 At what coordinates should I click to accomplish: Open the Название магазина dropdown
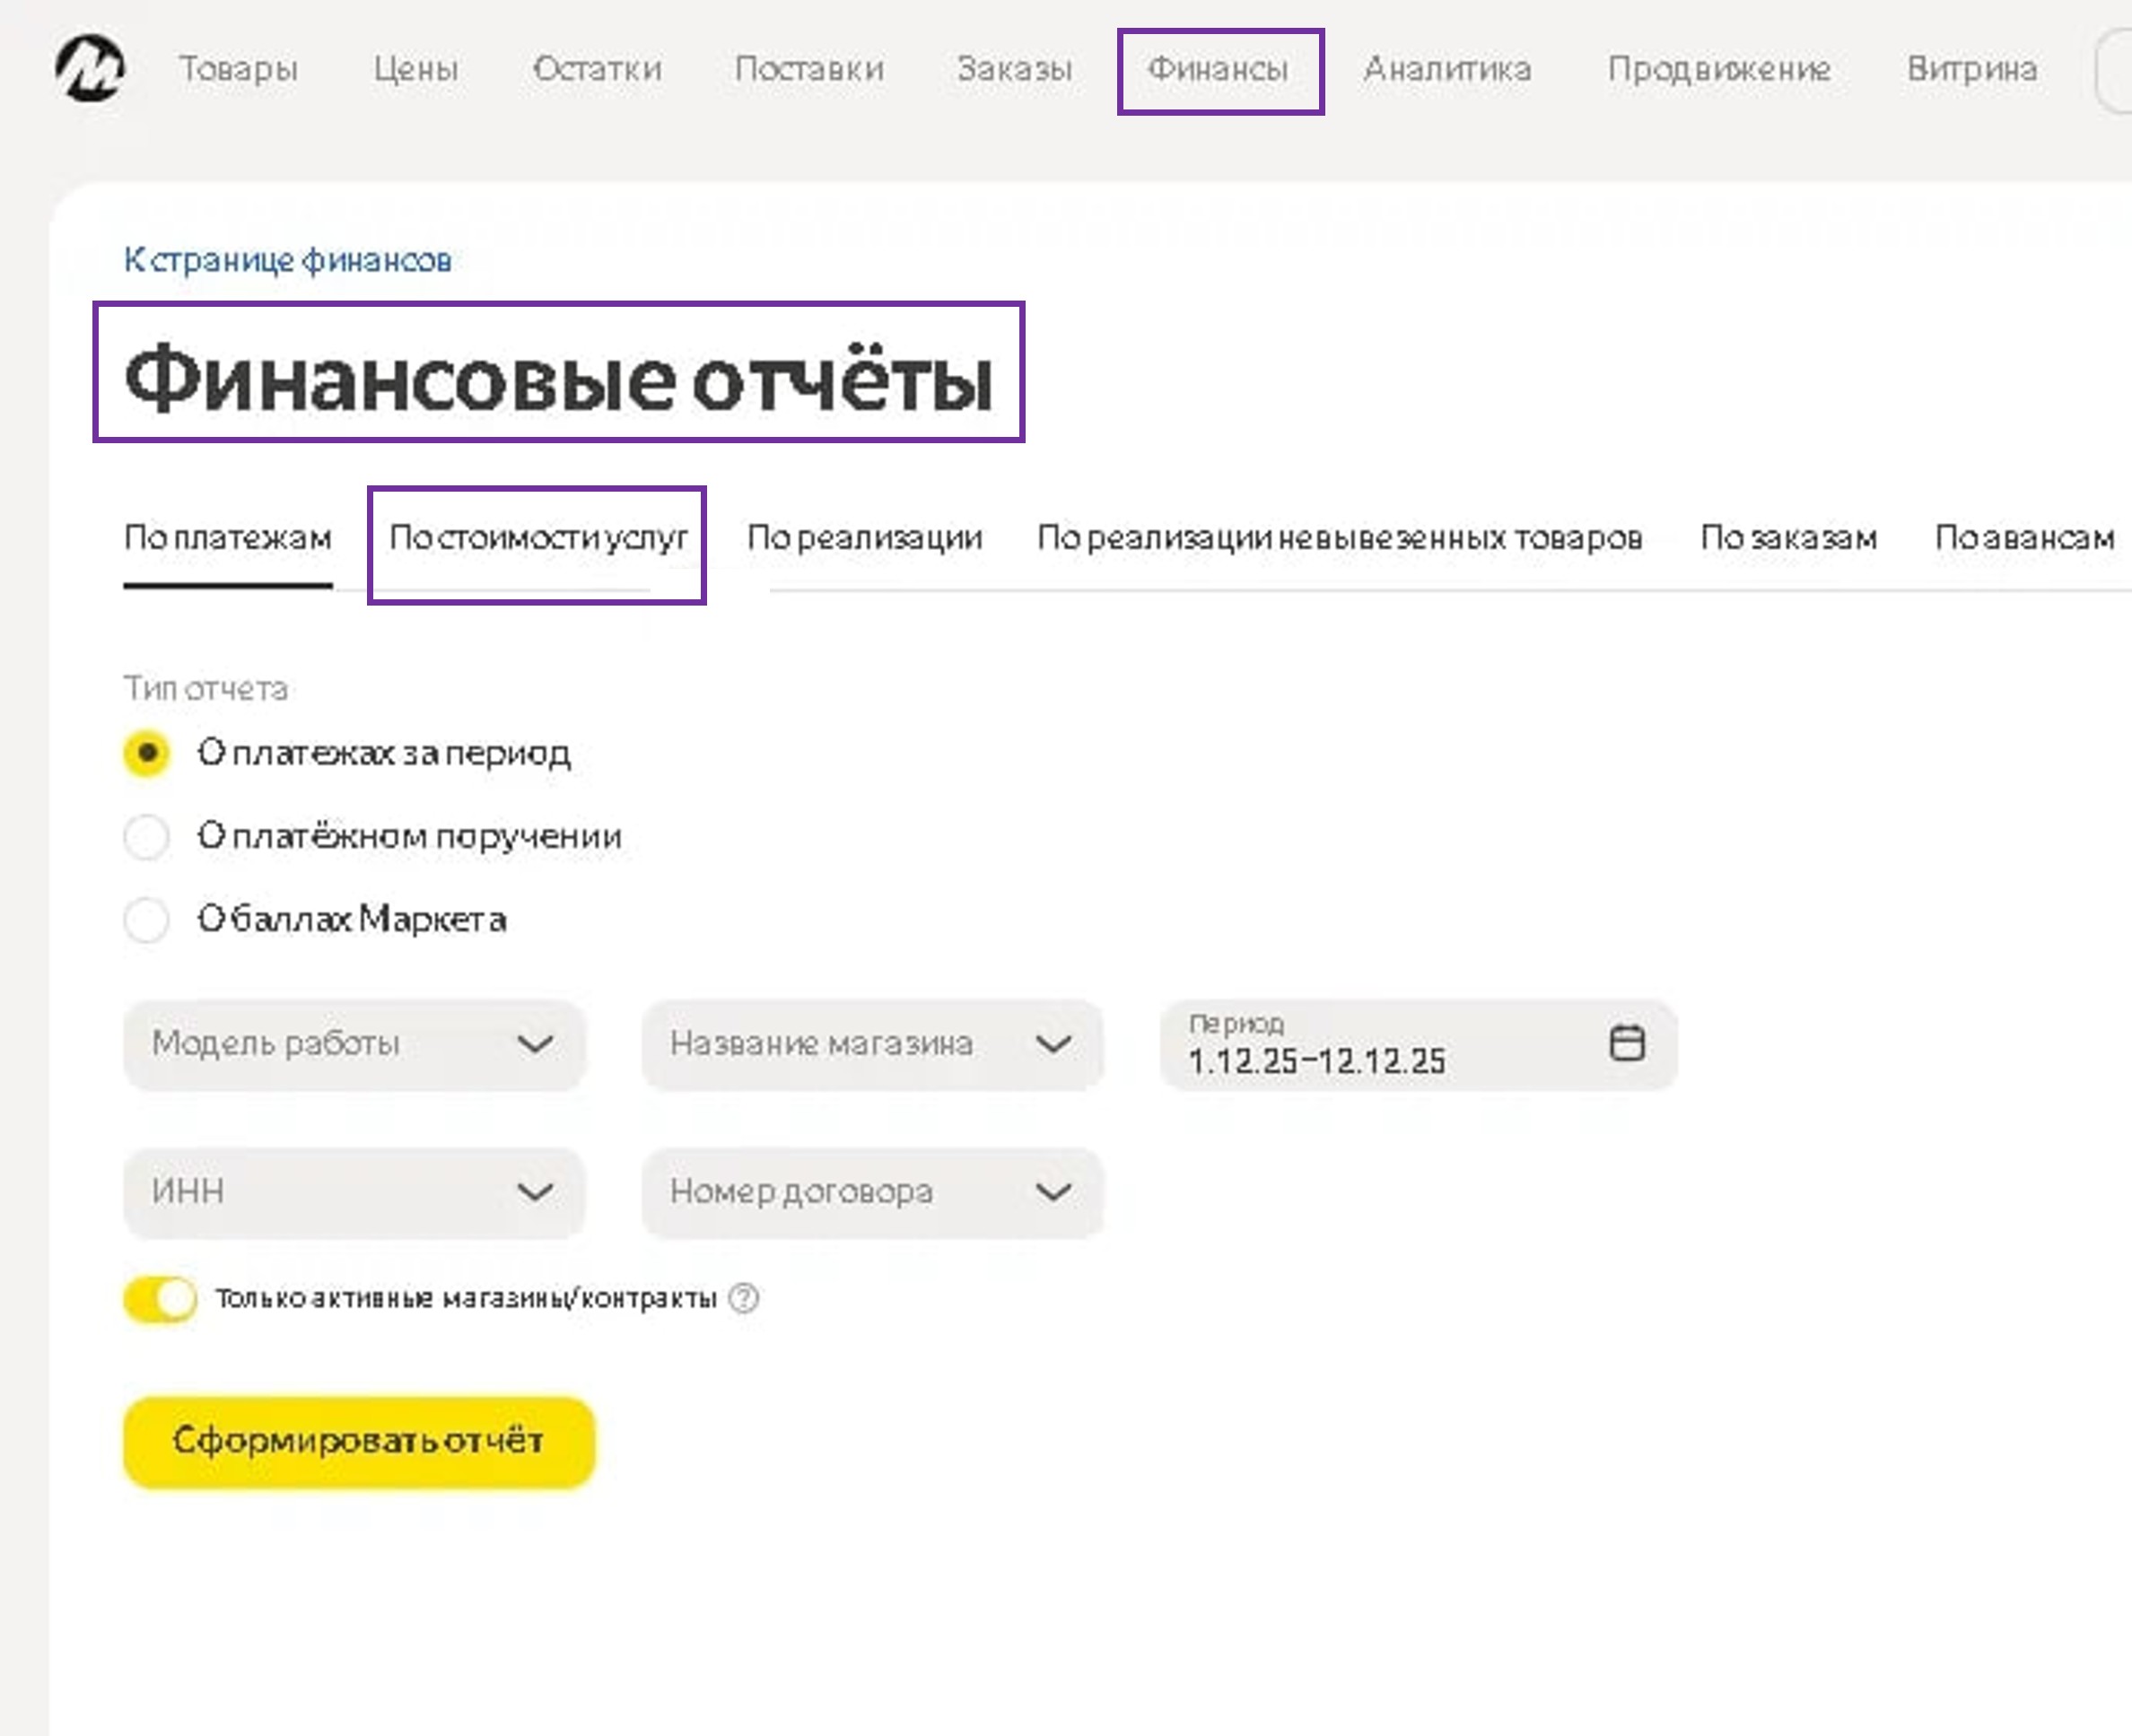click(x=872, y=1044)
